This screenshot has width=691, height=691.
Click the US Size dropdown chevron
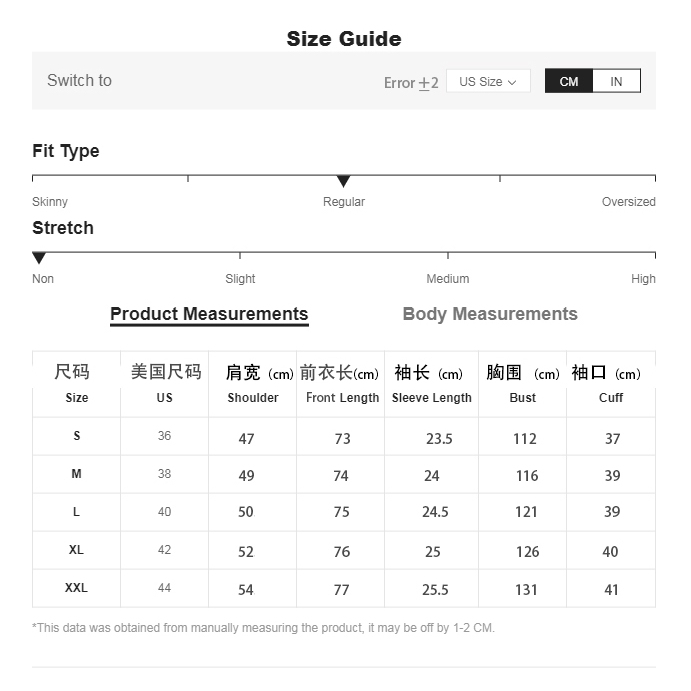coord(513,82)
